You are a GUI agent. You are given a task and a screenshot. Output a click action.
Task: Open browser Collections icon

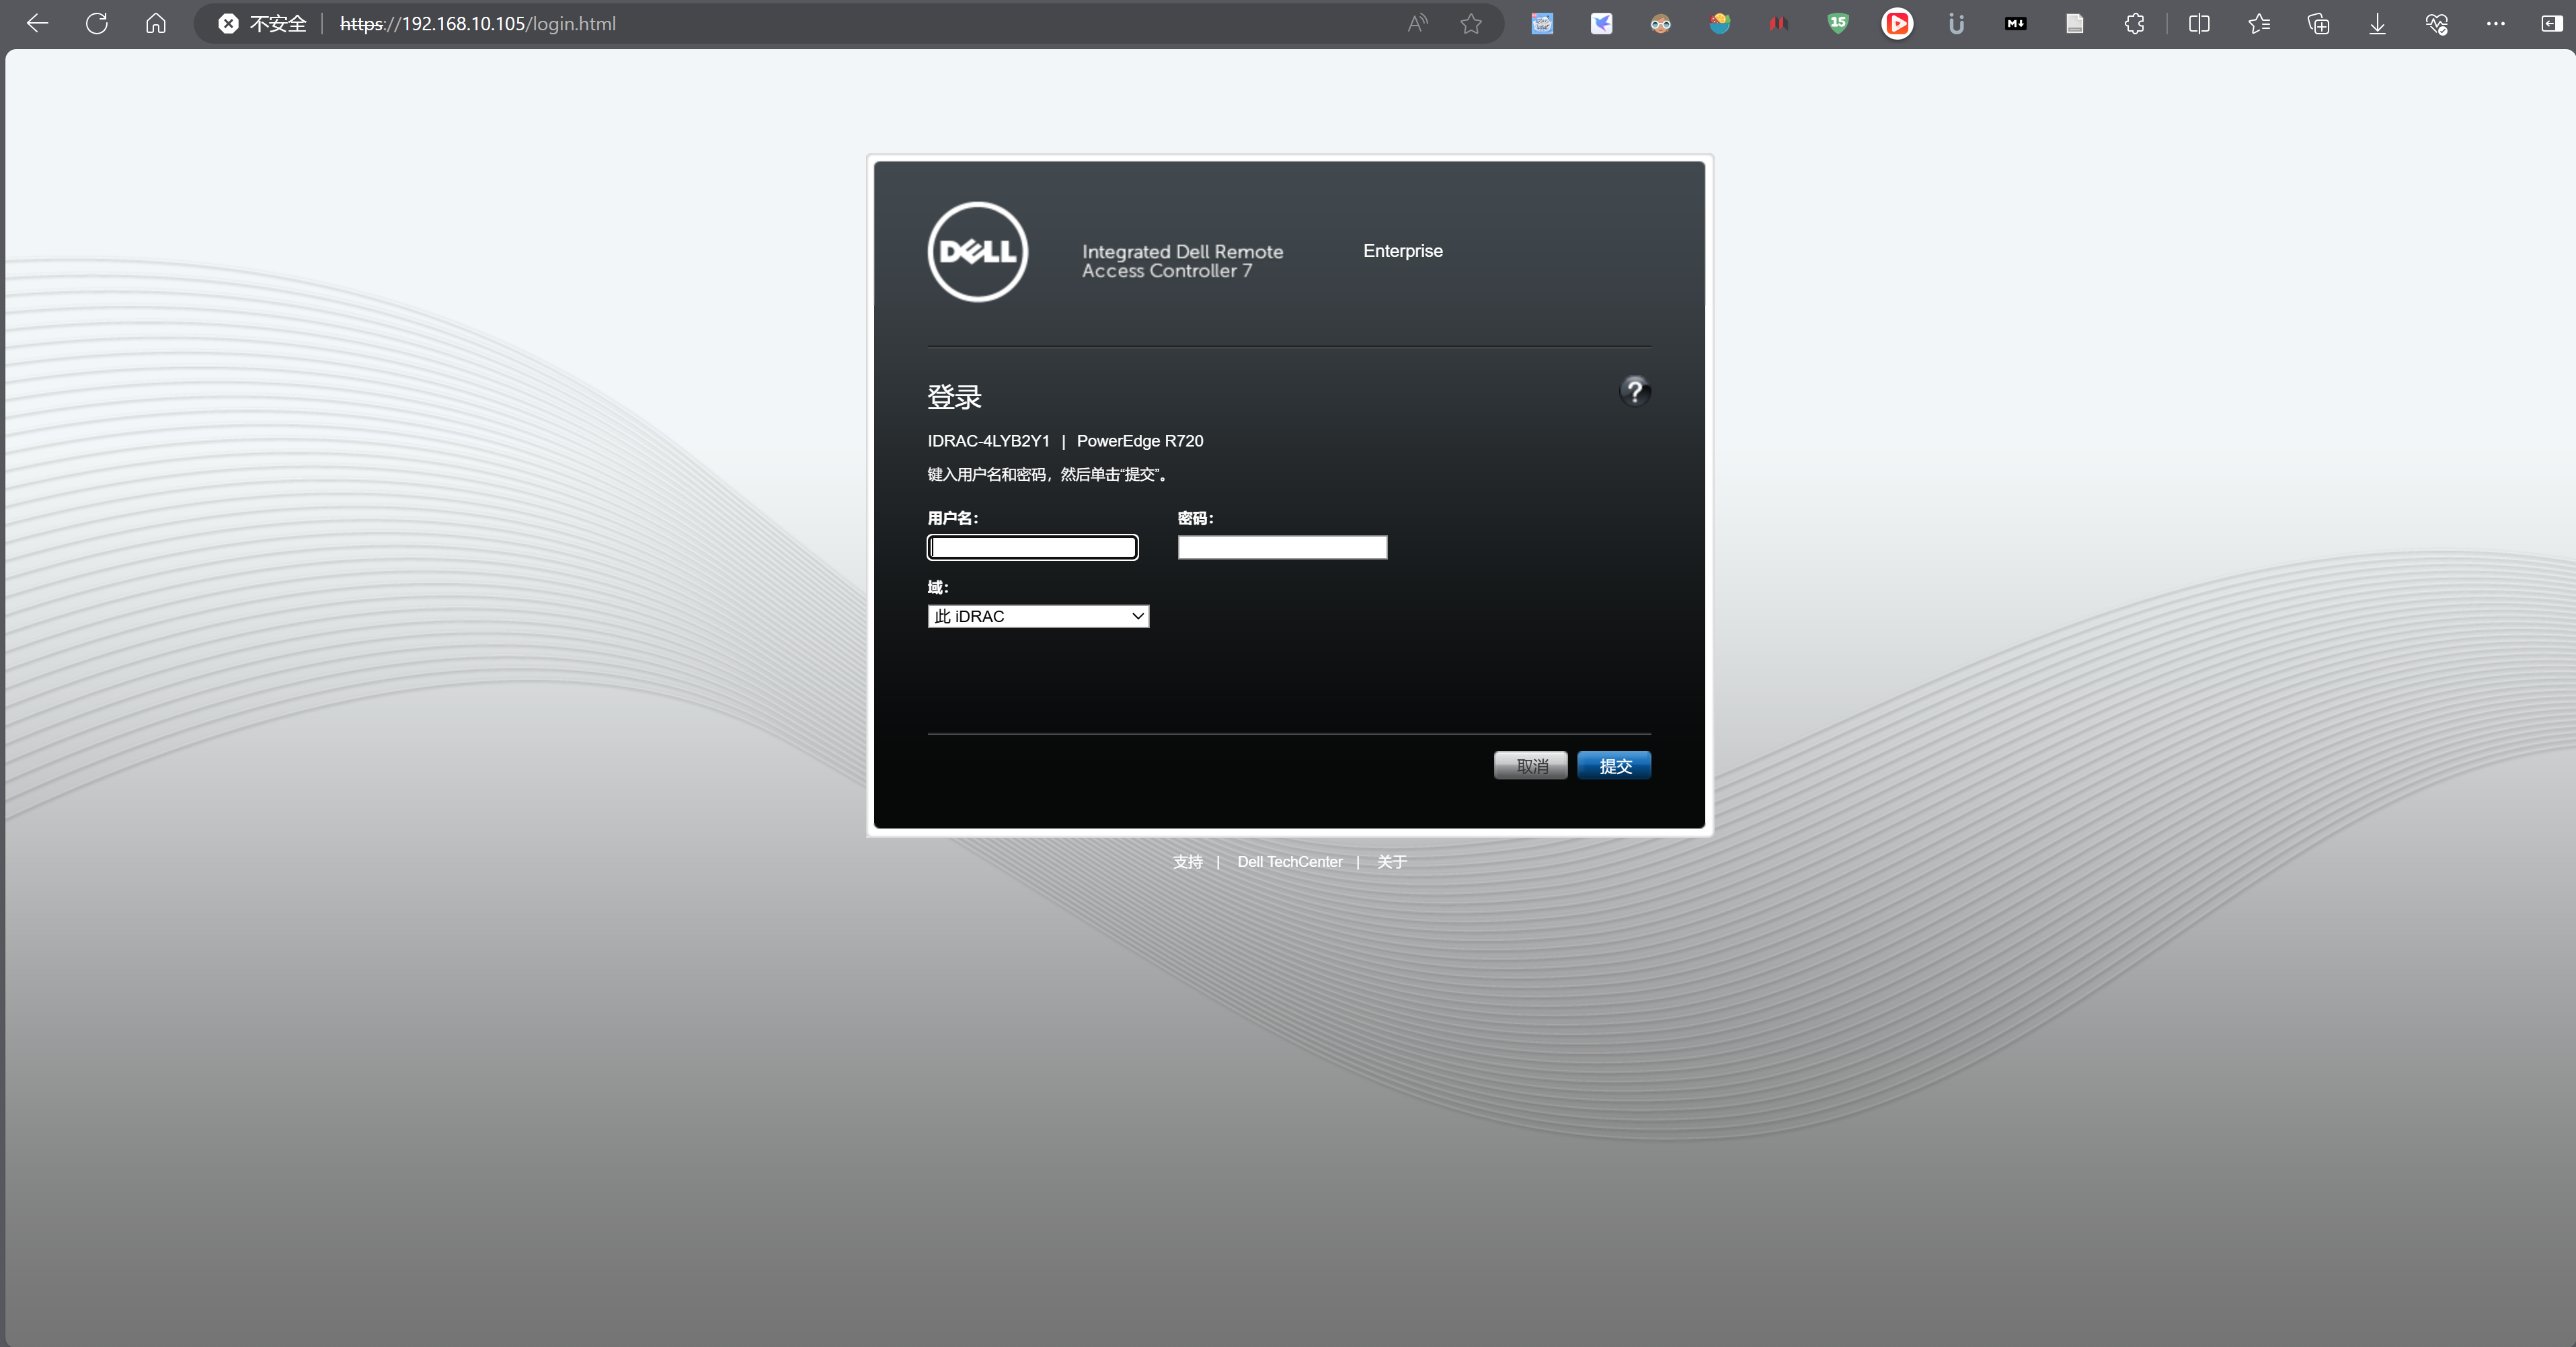pyautogui.click(x=2318, y=24)
